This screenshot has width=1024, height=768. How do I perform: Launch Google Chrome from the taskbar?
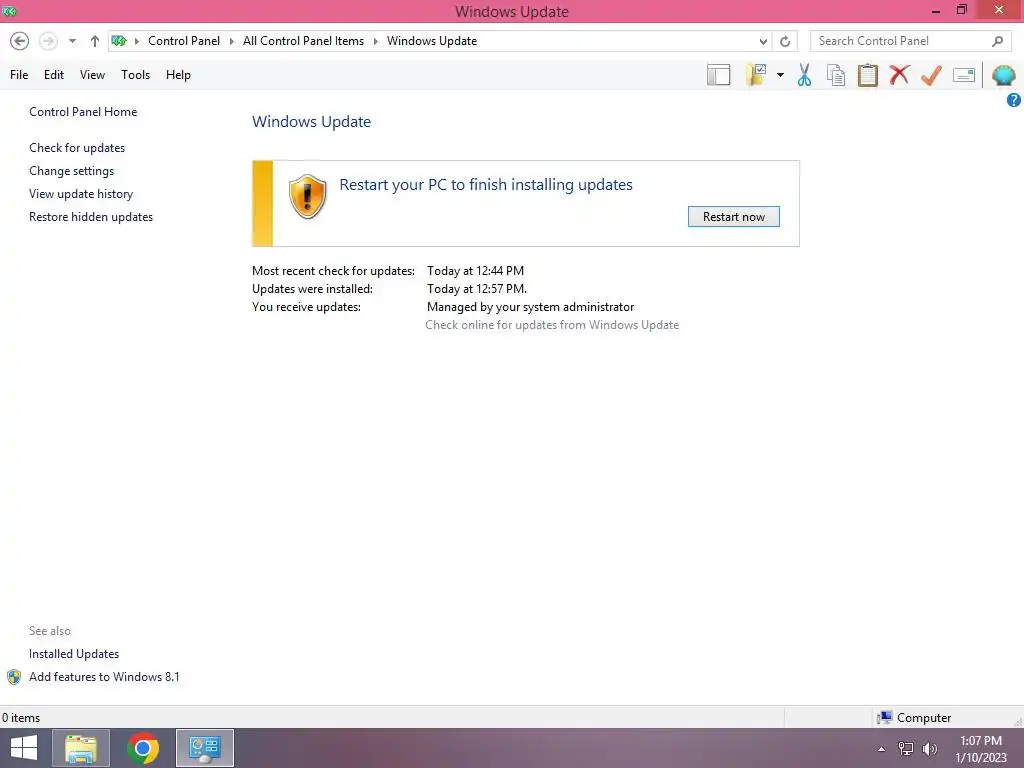143,748
